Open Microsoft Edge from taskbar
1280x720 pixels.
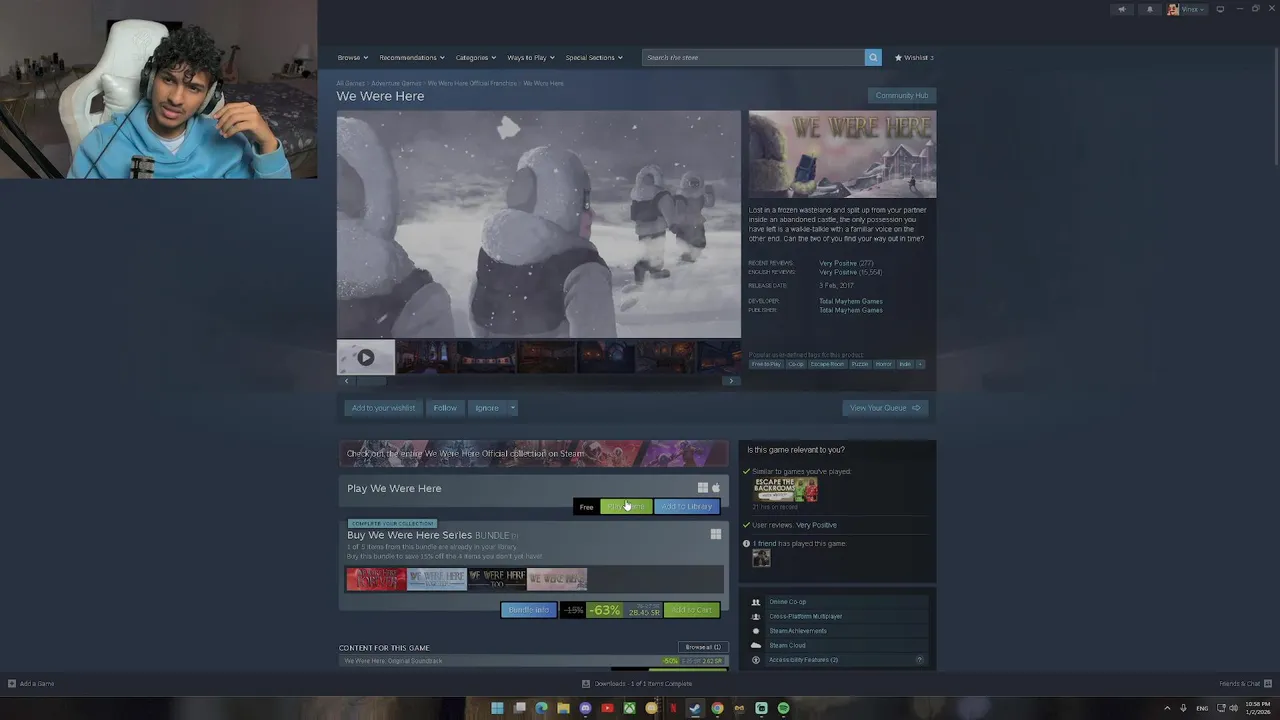pos(541,708)
